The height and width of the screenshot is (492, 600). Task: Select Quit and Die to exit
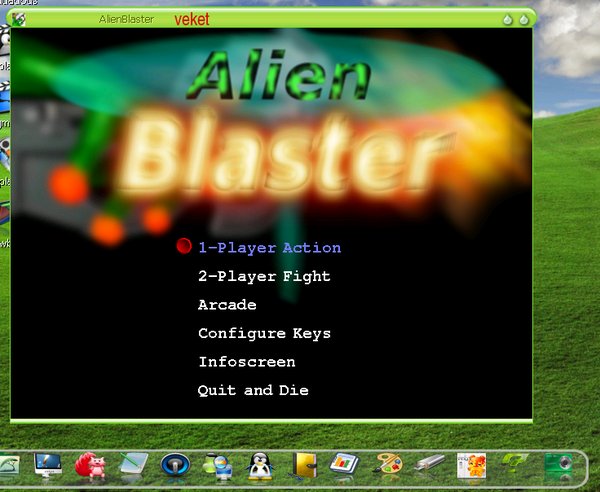coord(253,390)
